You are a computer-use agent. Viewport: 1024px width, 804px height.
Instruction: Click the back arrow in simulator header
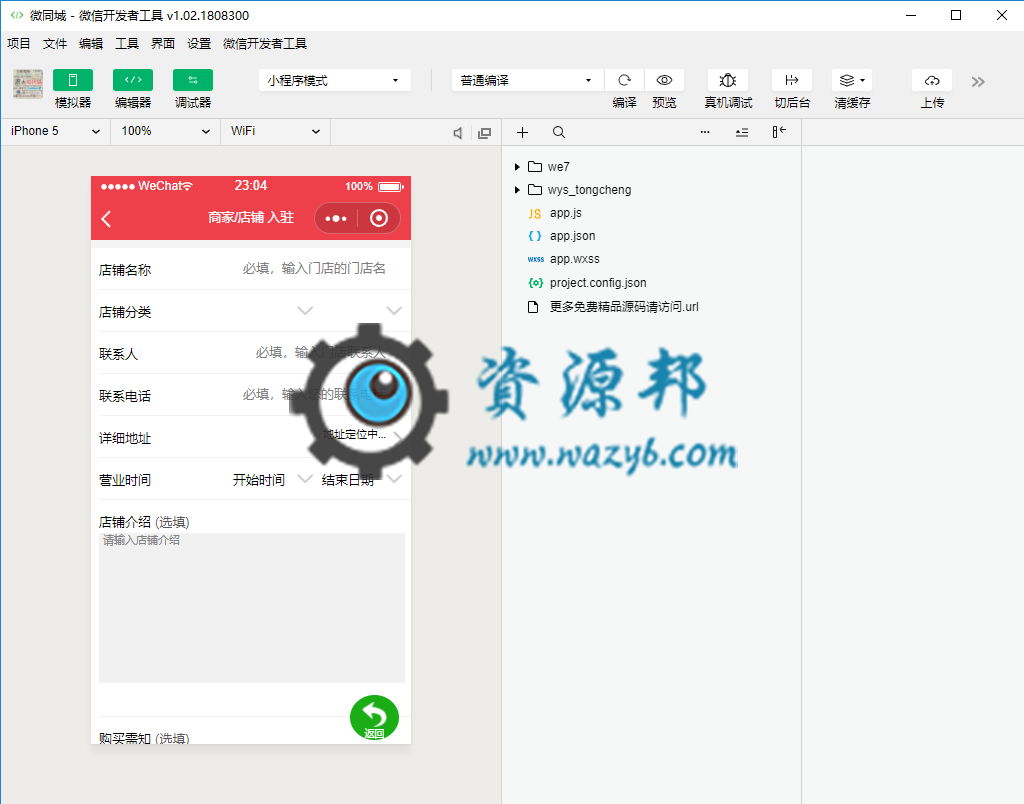coord(106,219)
